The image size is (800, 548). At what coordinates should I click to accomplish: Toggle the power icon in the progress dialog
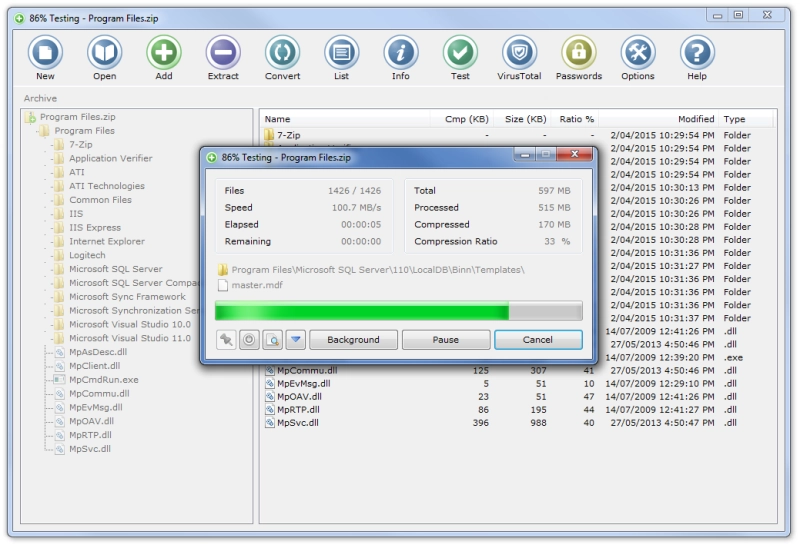click(249, 340)
